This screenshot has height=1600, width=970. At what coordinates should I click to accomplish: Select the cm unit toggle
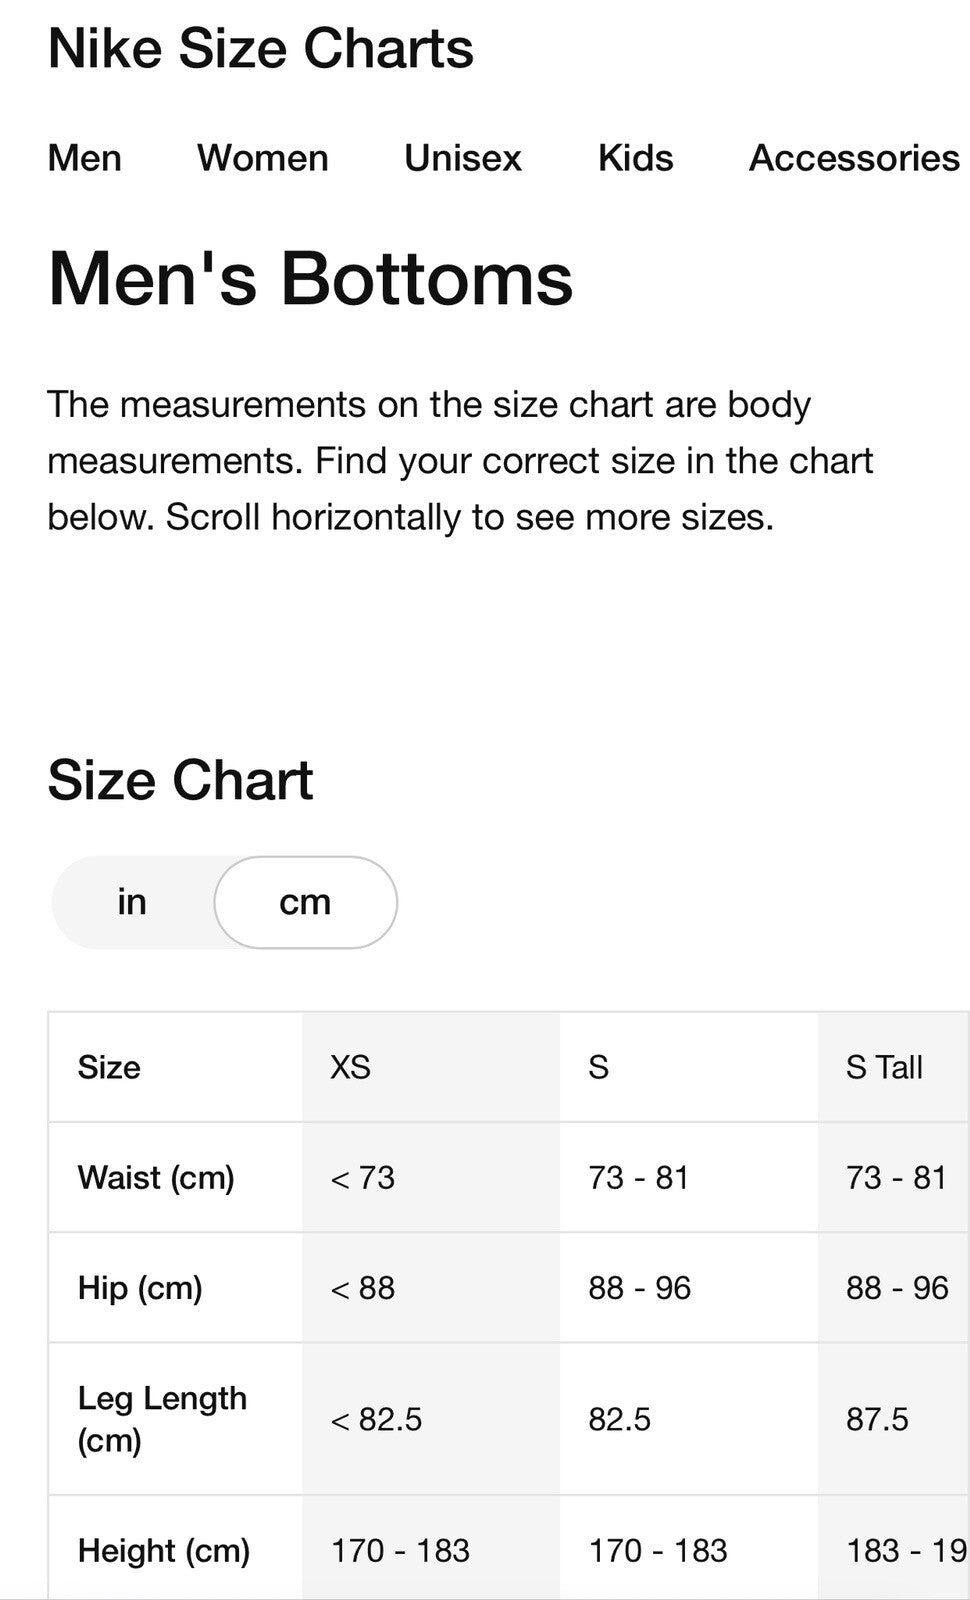[305, 902]
